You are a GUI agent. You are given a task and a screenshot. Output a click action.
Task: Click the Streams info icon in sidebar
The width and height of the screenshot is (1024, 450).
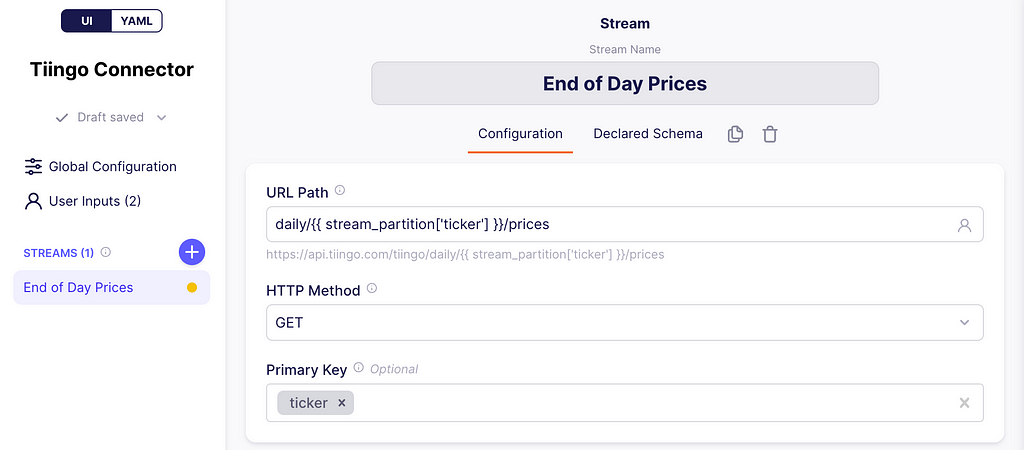(x=106, y=252)
